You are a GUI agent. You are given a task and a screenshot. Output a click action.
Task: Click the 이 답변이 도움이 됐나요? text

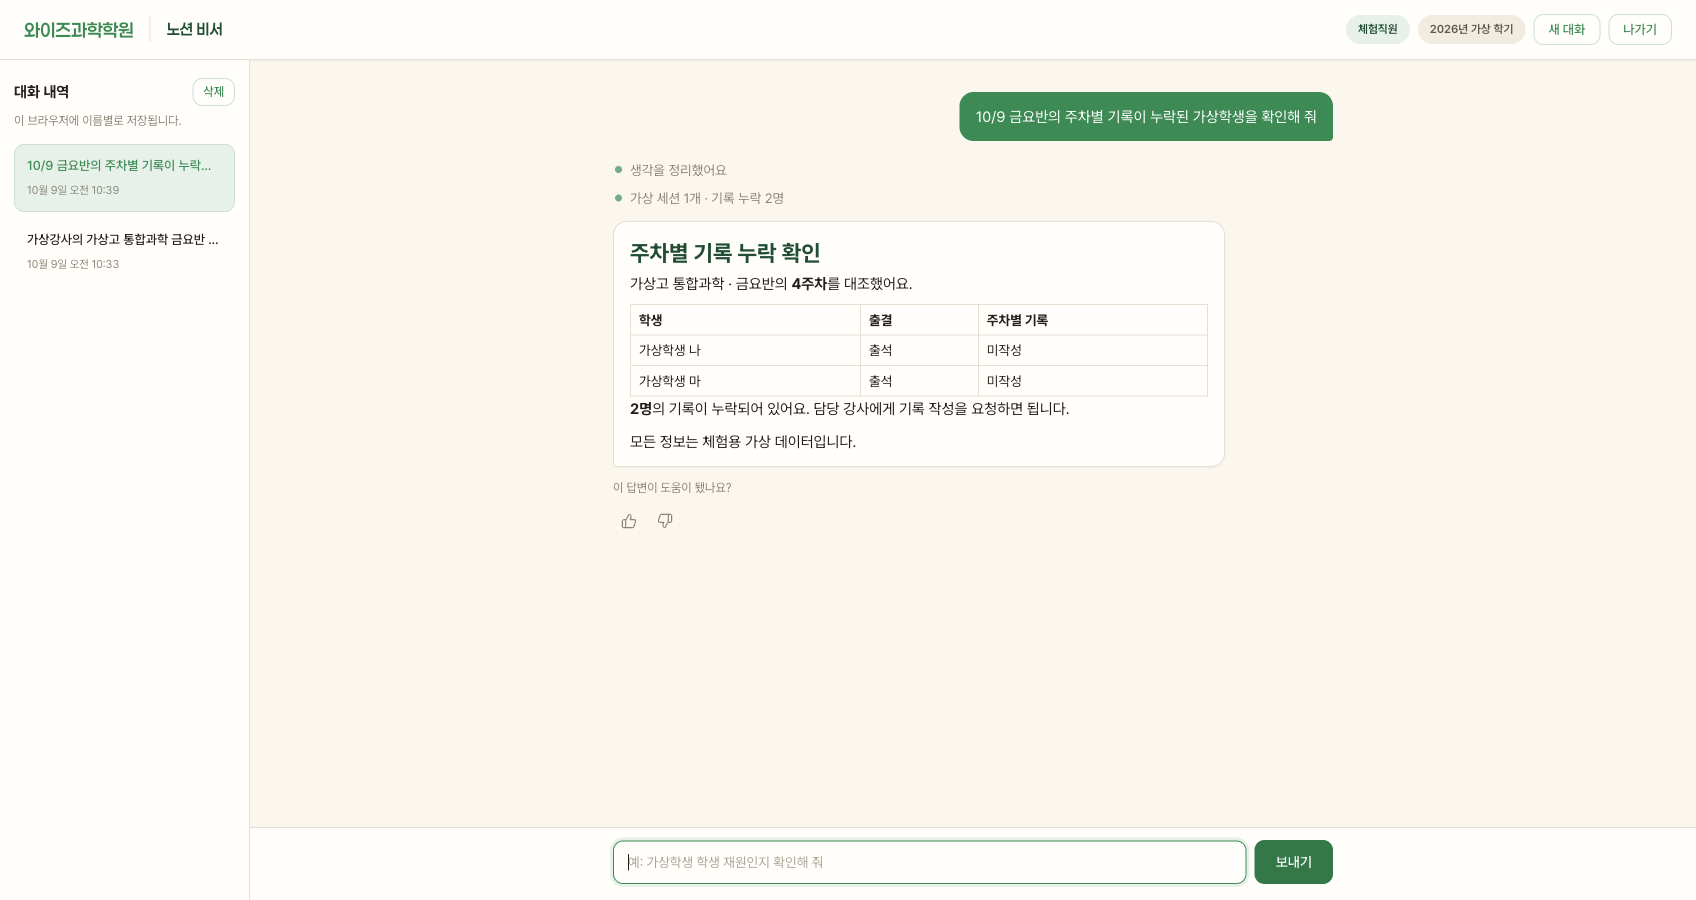[672, 488]
